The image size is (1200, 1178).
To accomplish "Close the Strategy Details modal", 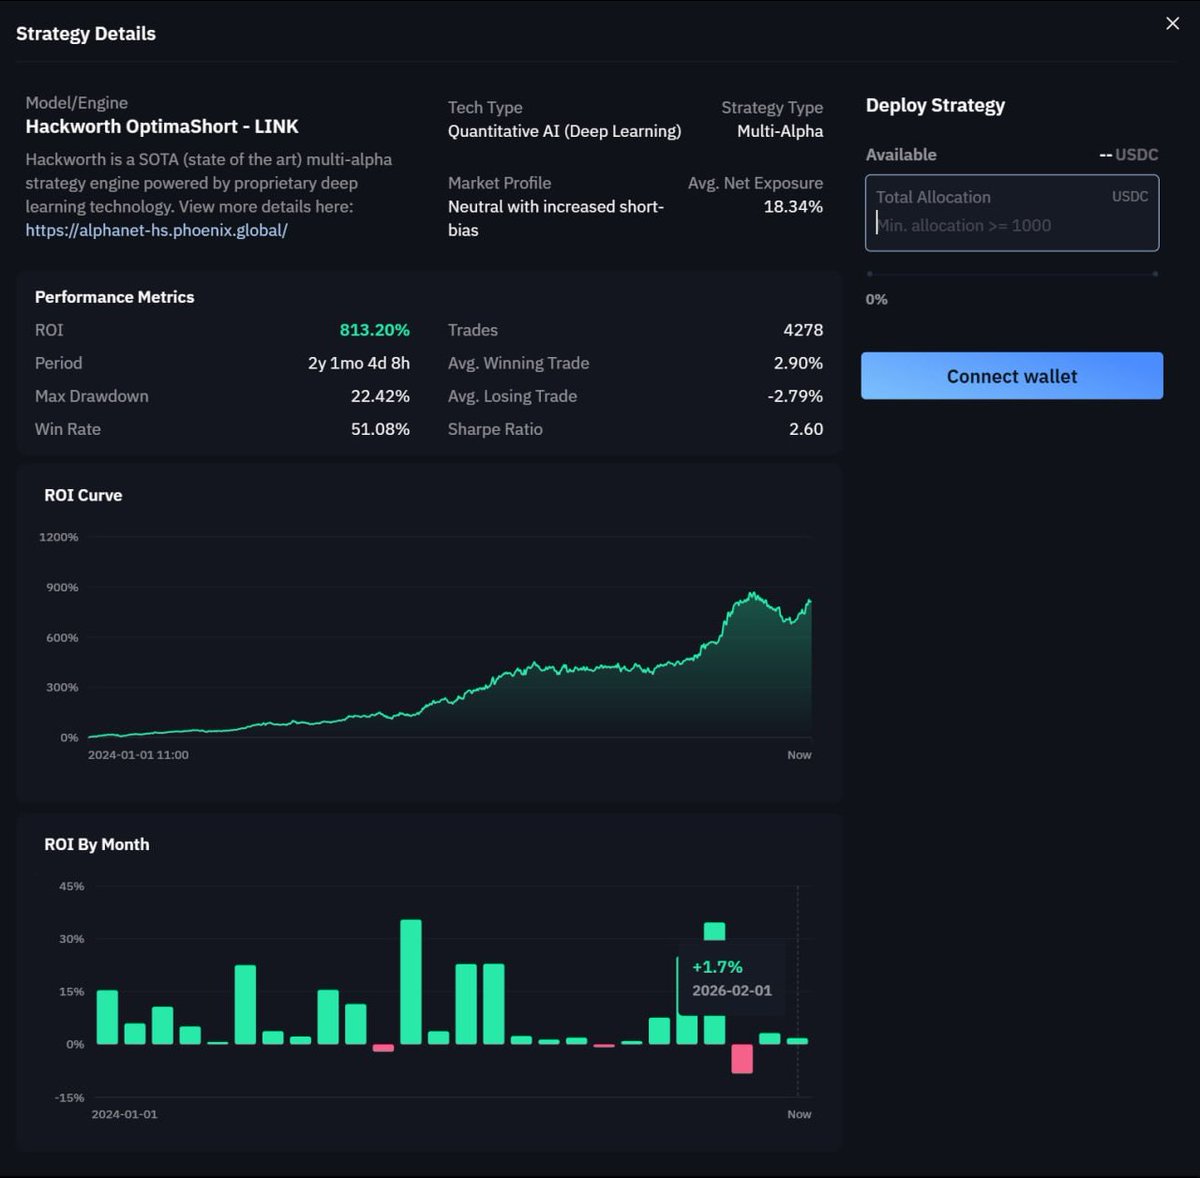I will pyautogui.click(x=1171, y=23).
